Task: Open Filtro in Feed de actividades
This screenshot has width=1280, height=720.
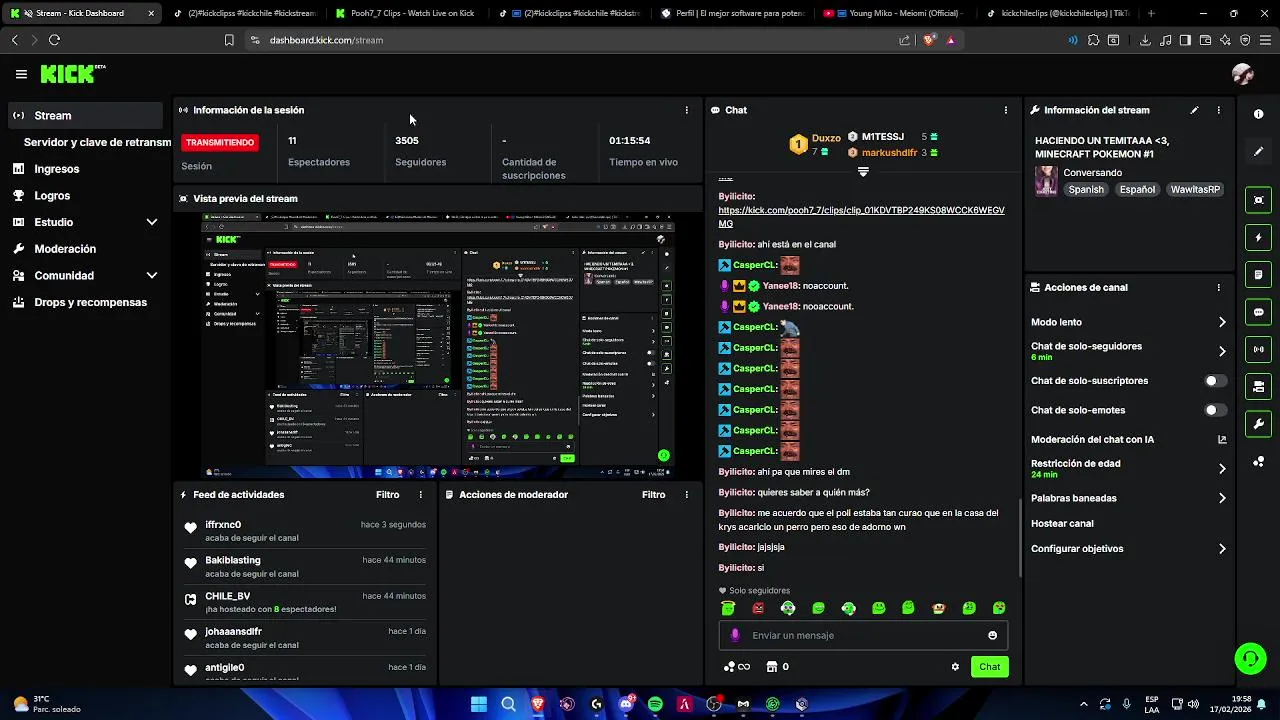Action: (x=387, y=495)
